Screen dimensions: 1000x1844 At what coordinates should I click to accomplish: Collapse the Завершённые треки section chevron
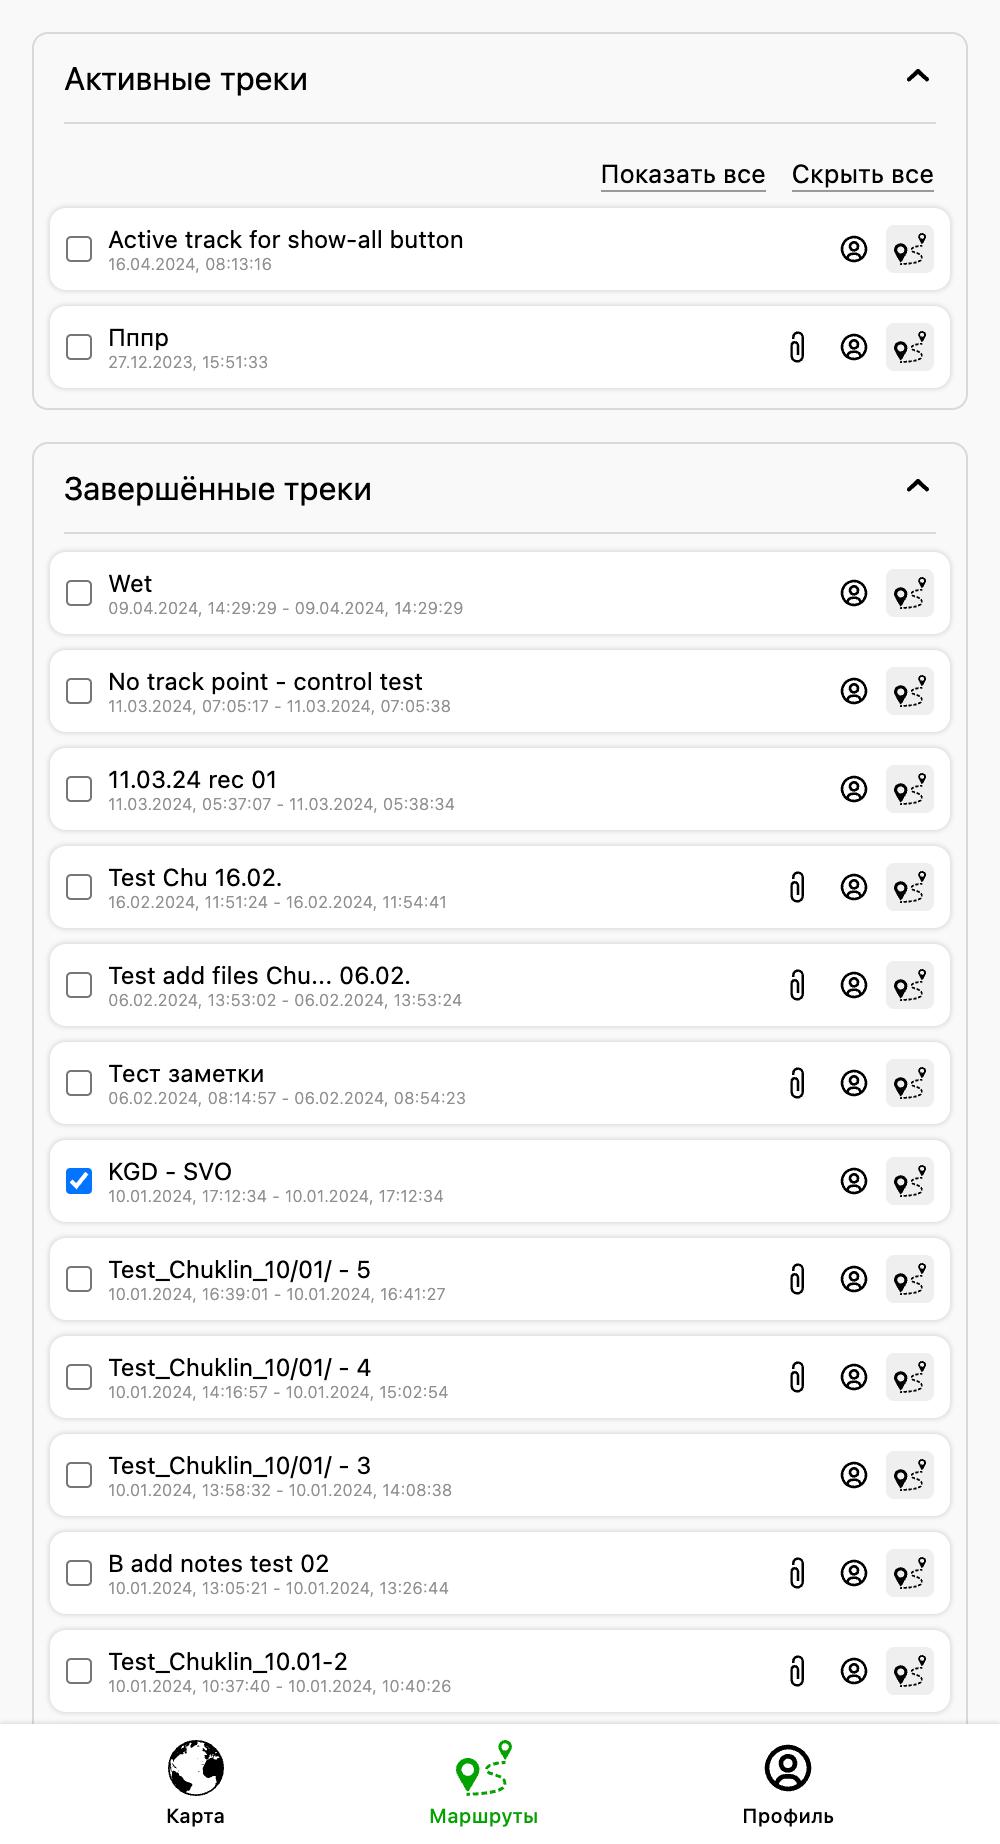click(917, 486)
